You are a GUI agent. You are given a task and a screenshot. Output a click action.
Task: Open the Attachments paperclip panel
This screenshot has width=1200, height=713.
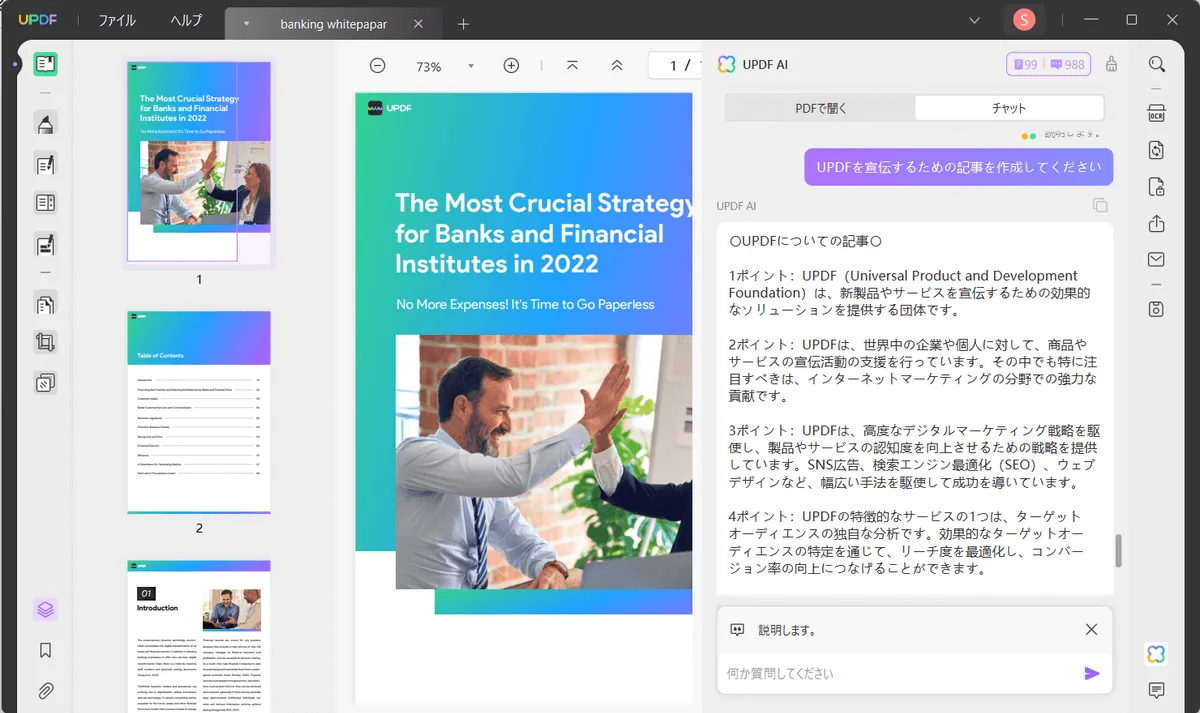coord(45,690)
